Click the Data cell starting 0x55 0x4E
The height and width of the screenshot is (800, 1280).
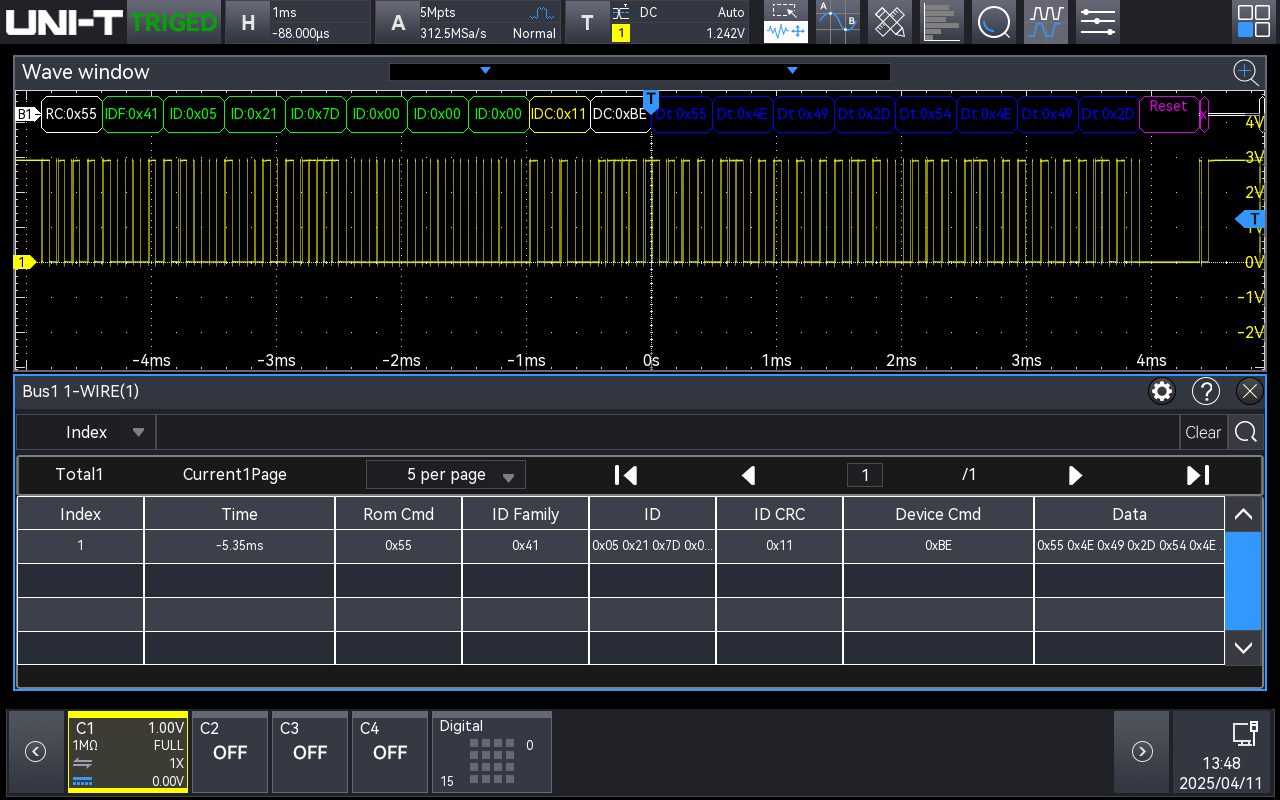click(x=1129, y=546)
